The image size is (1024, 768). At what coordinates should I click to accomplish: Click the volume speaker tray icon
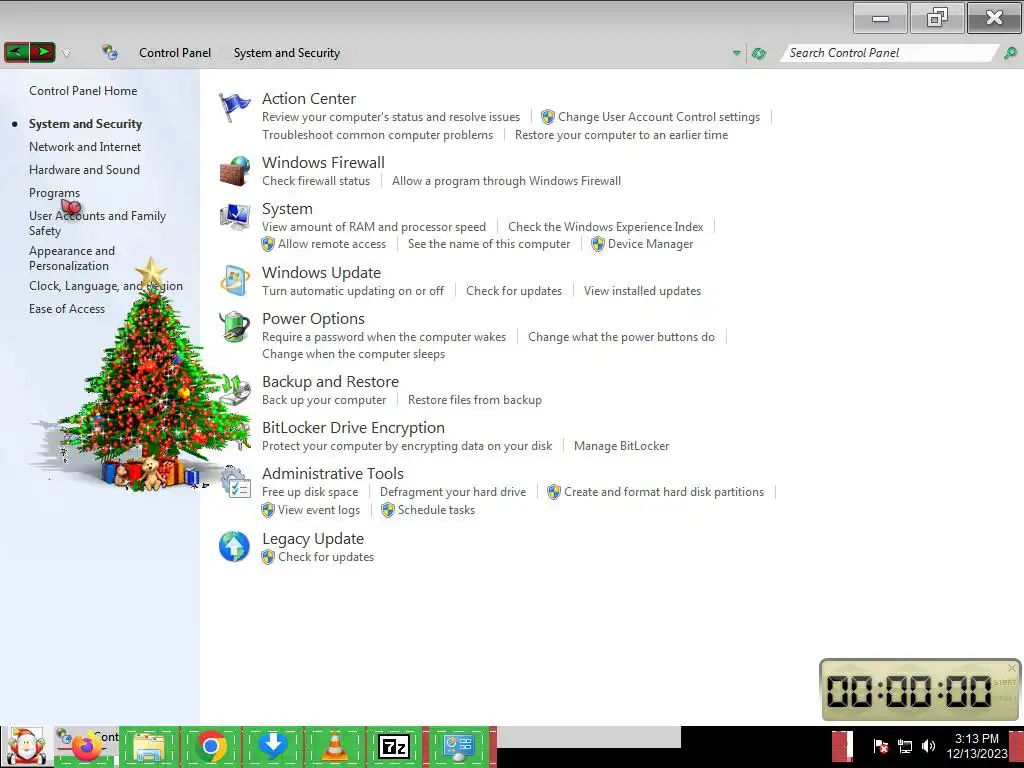click(929, 746)
